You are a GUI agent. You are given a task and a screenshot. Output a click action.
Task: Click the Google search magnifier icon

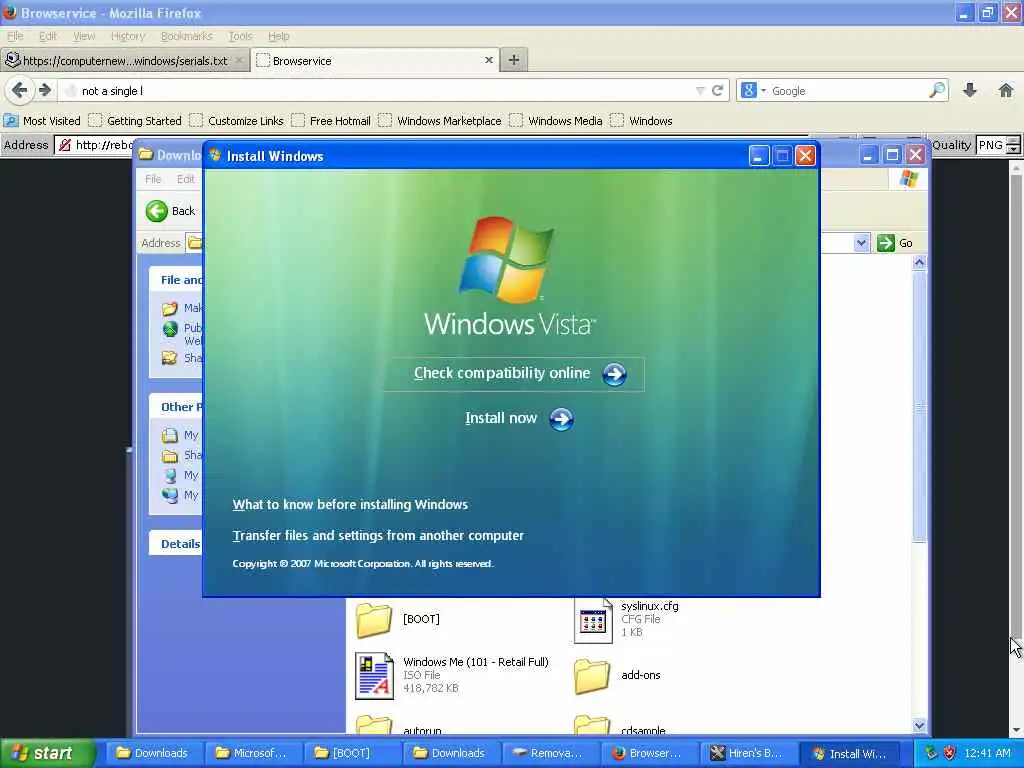pyautogui.click(x=937, y=90)
